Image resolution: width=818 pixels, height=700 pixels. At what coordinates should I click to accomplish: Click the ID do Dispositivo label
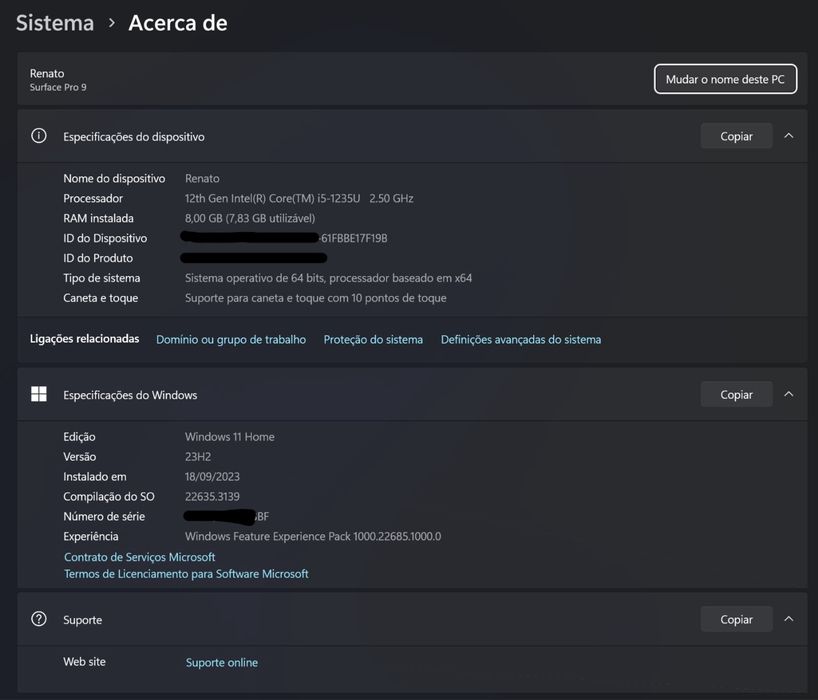tap(105, 238)
